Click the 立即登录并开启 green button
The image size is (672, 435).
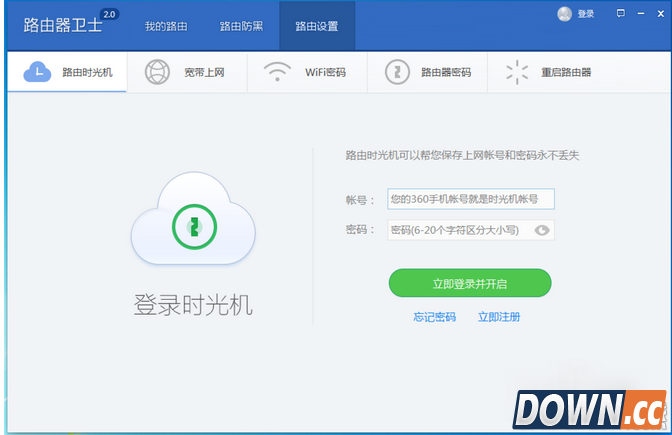tap(470, 283)
